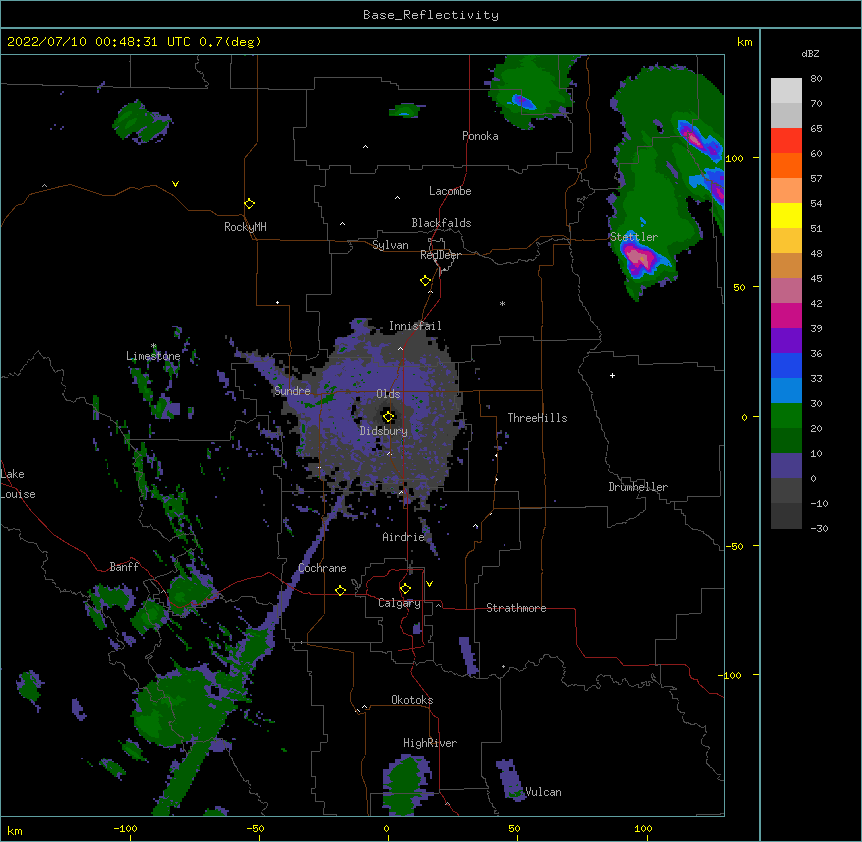
Task: Select the blue 33-36 dBZ legend swatch
Action: pos(786,365)
